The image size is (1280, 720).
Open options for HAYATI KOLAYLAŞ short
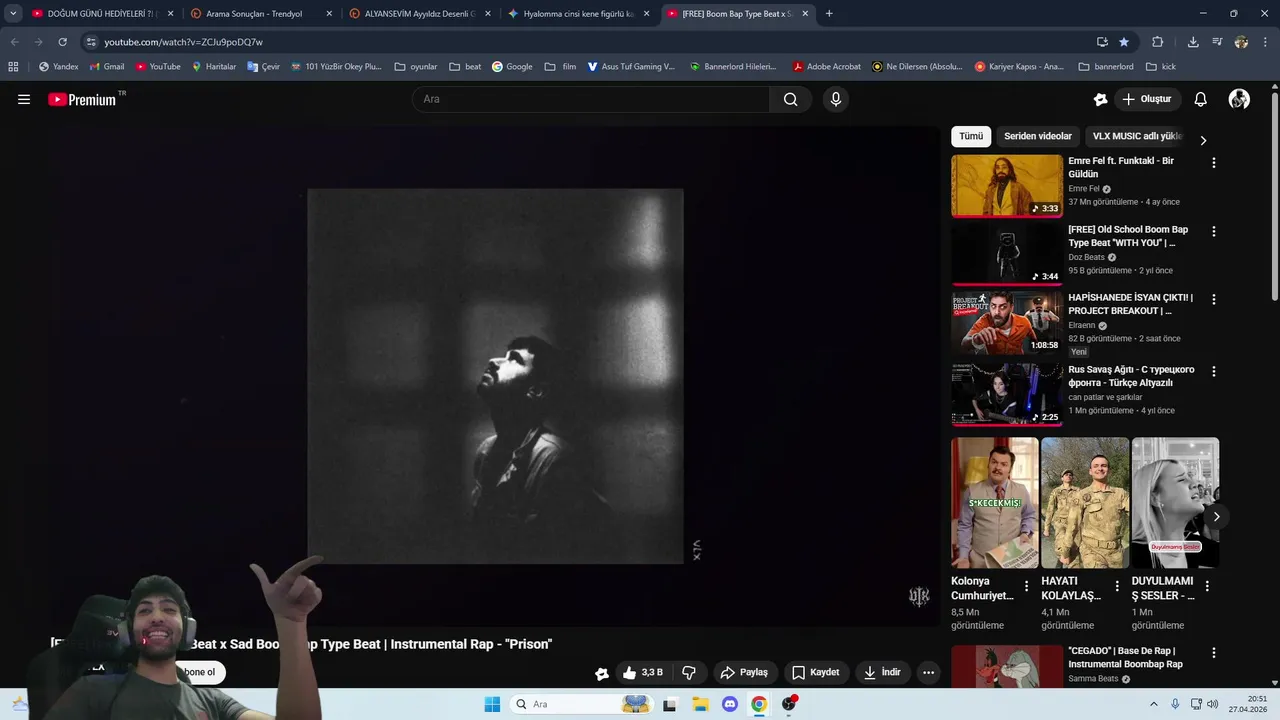pyautogui.click(x=1116, y=586)
